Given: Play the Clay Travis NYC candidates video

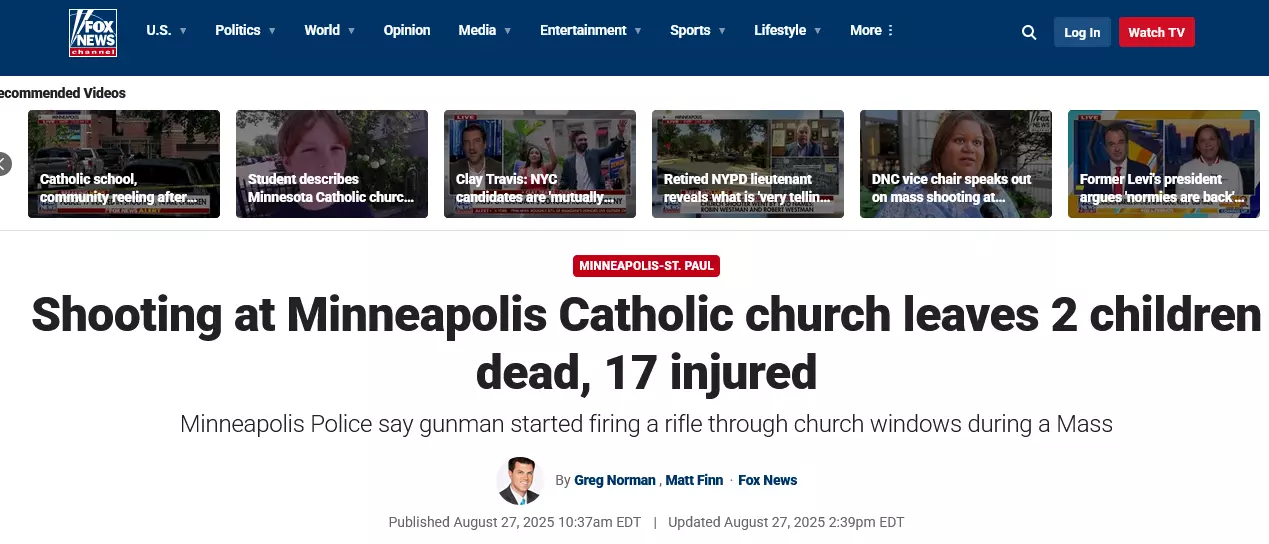Looking at the screenshot, I should tap(540, 164).
